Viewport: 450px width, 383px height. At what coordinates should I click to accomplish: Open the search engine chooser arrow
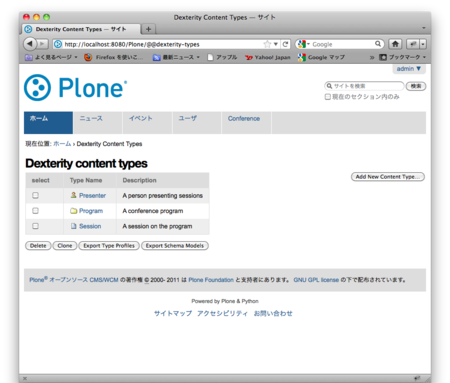(x=308, y=44)
